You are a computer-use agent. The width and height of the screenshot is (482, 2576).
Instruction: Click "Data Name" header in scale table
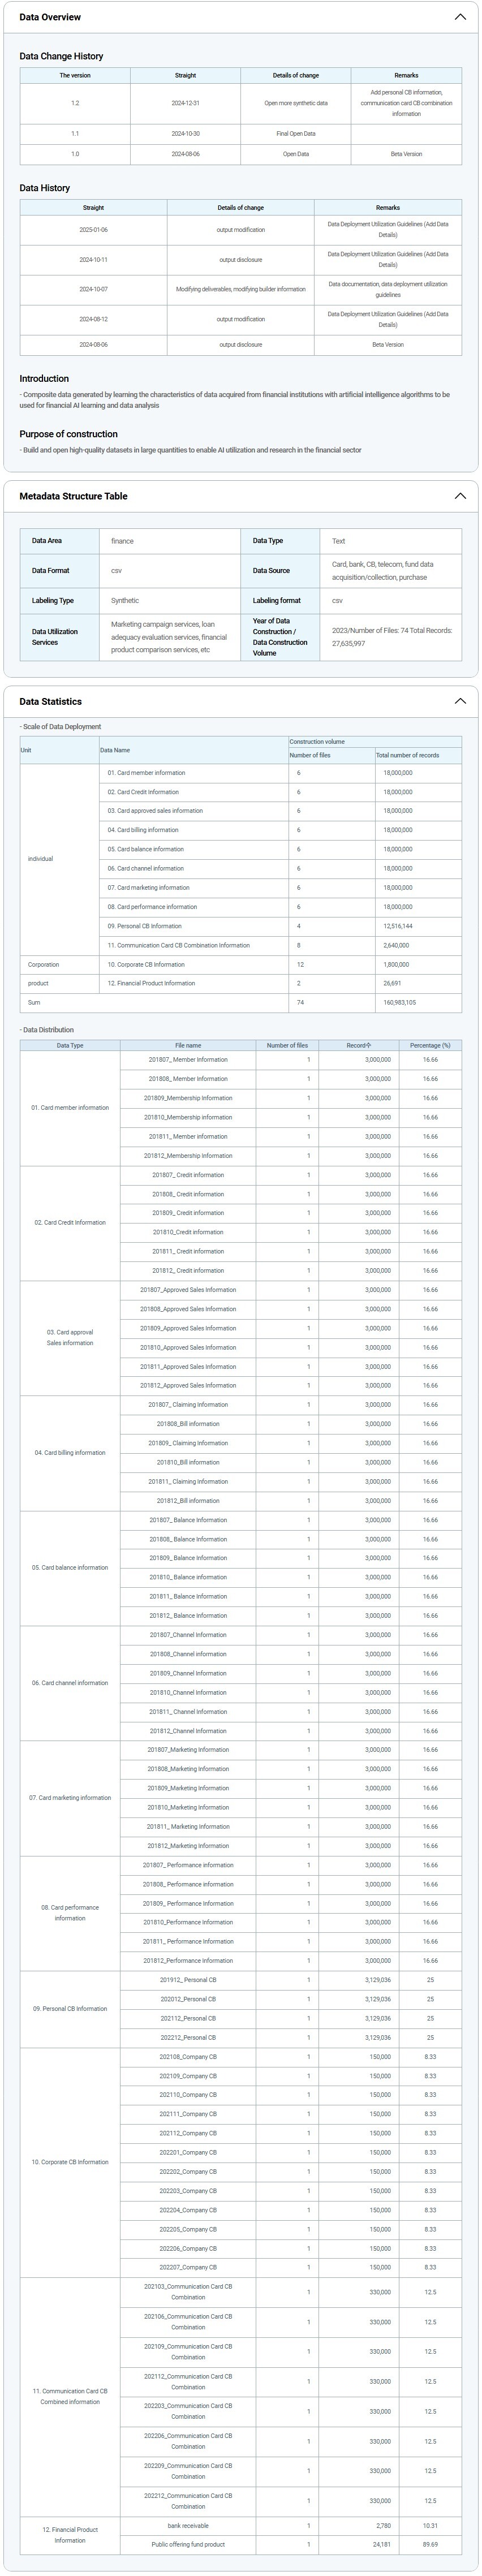click(115, 750)
